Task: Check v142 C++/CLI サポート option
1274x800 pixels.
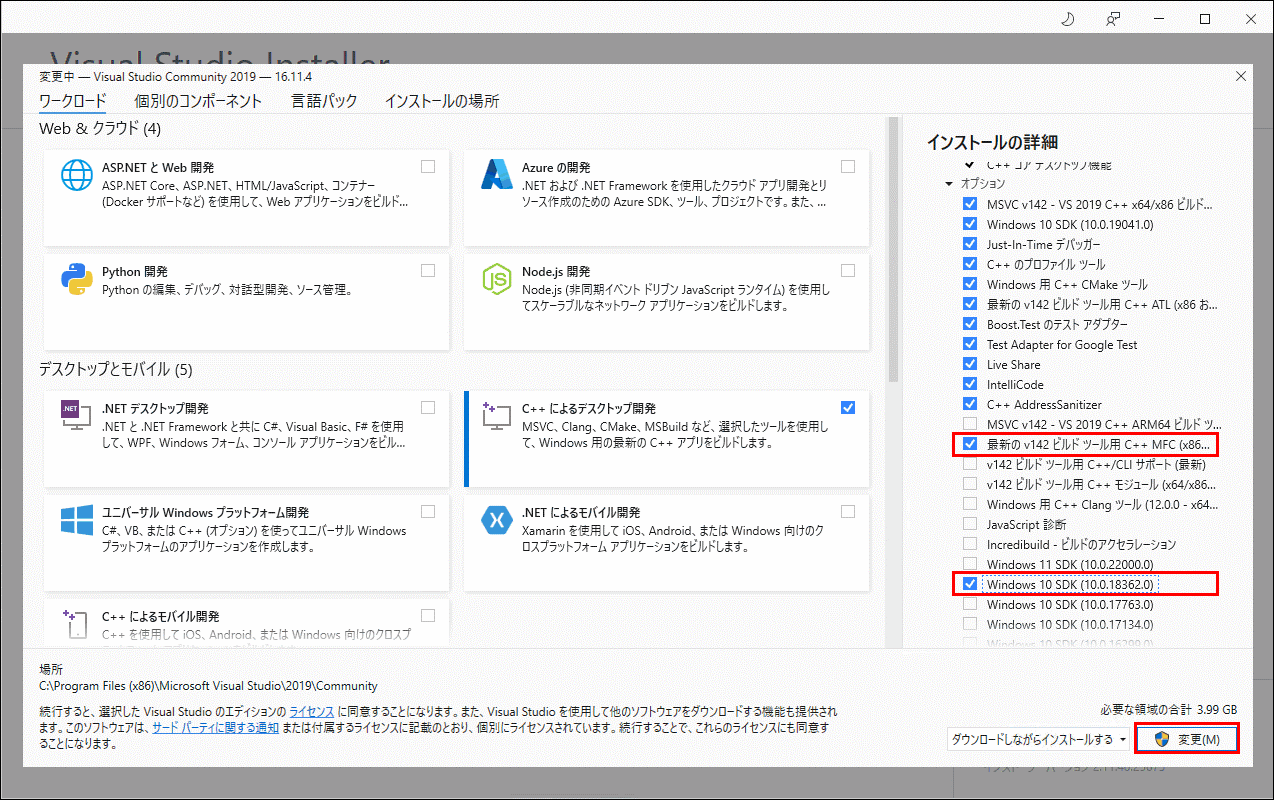Action: click(x=969, y=464)
